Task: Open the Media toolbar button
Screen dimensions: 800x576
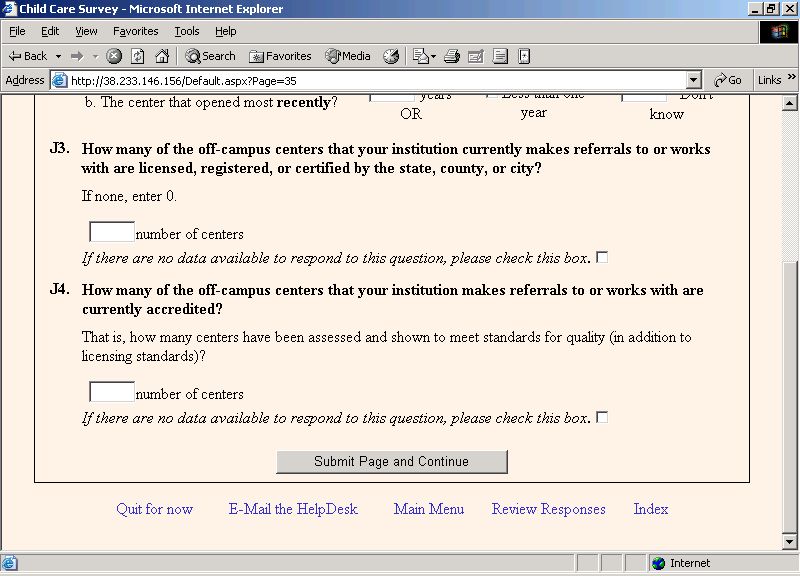Action: point(348,56)
